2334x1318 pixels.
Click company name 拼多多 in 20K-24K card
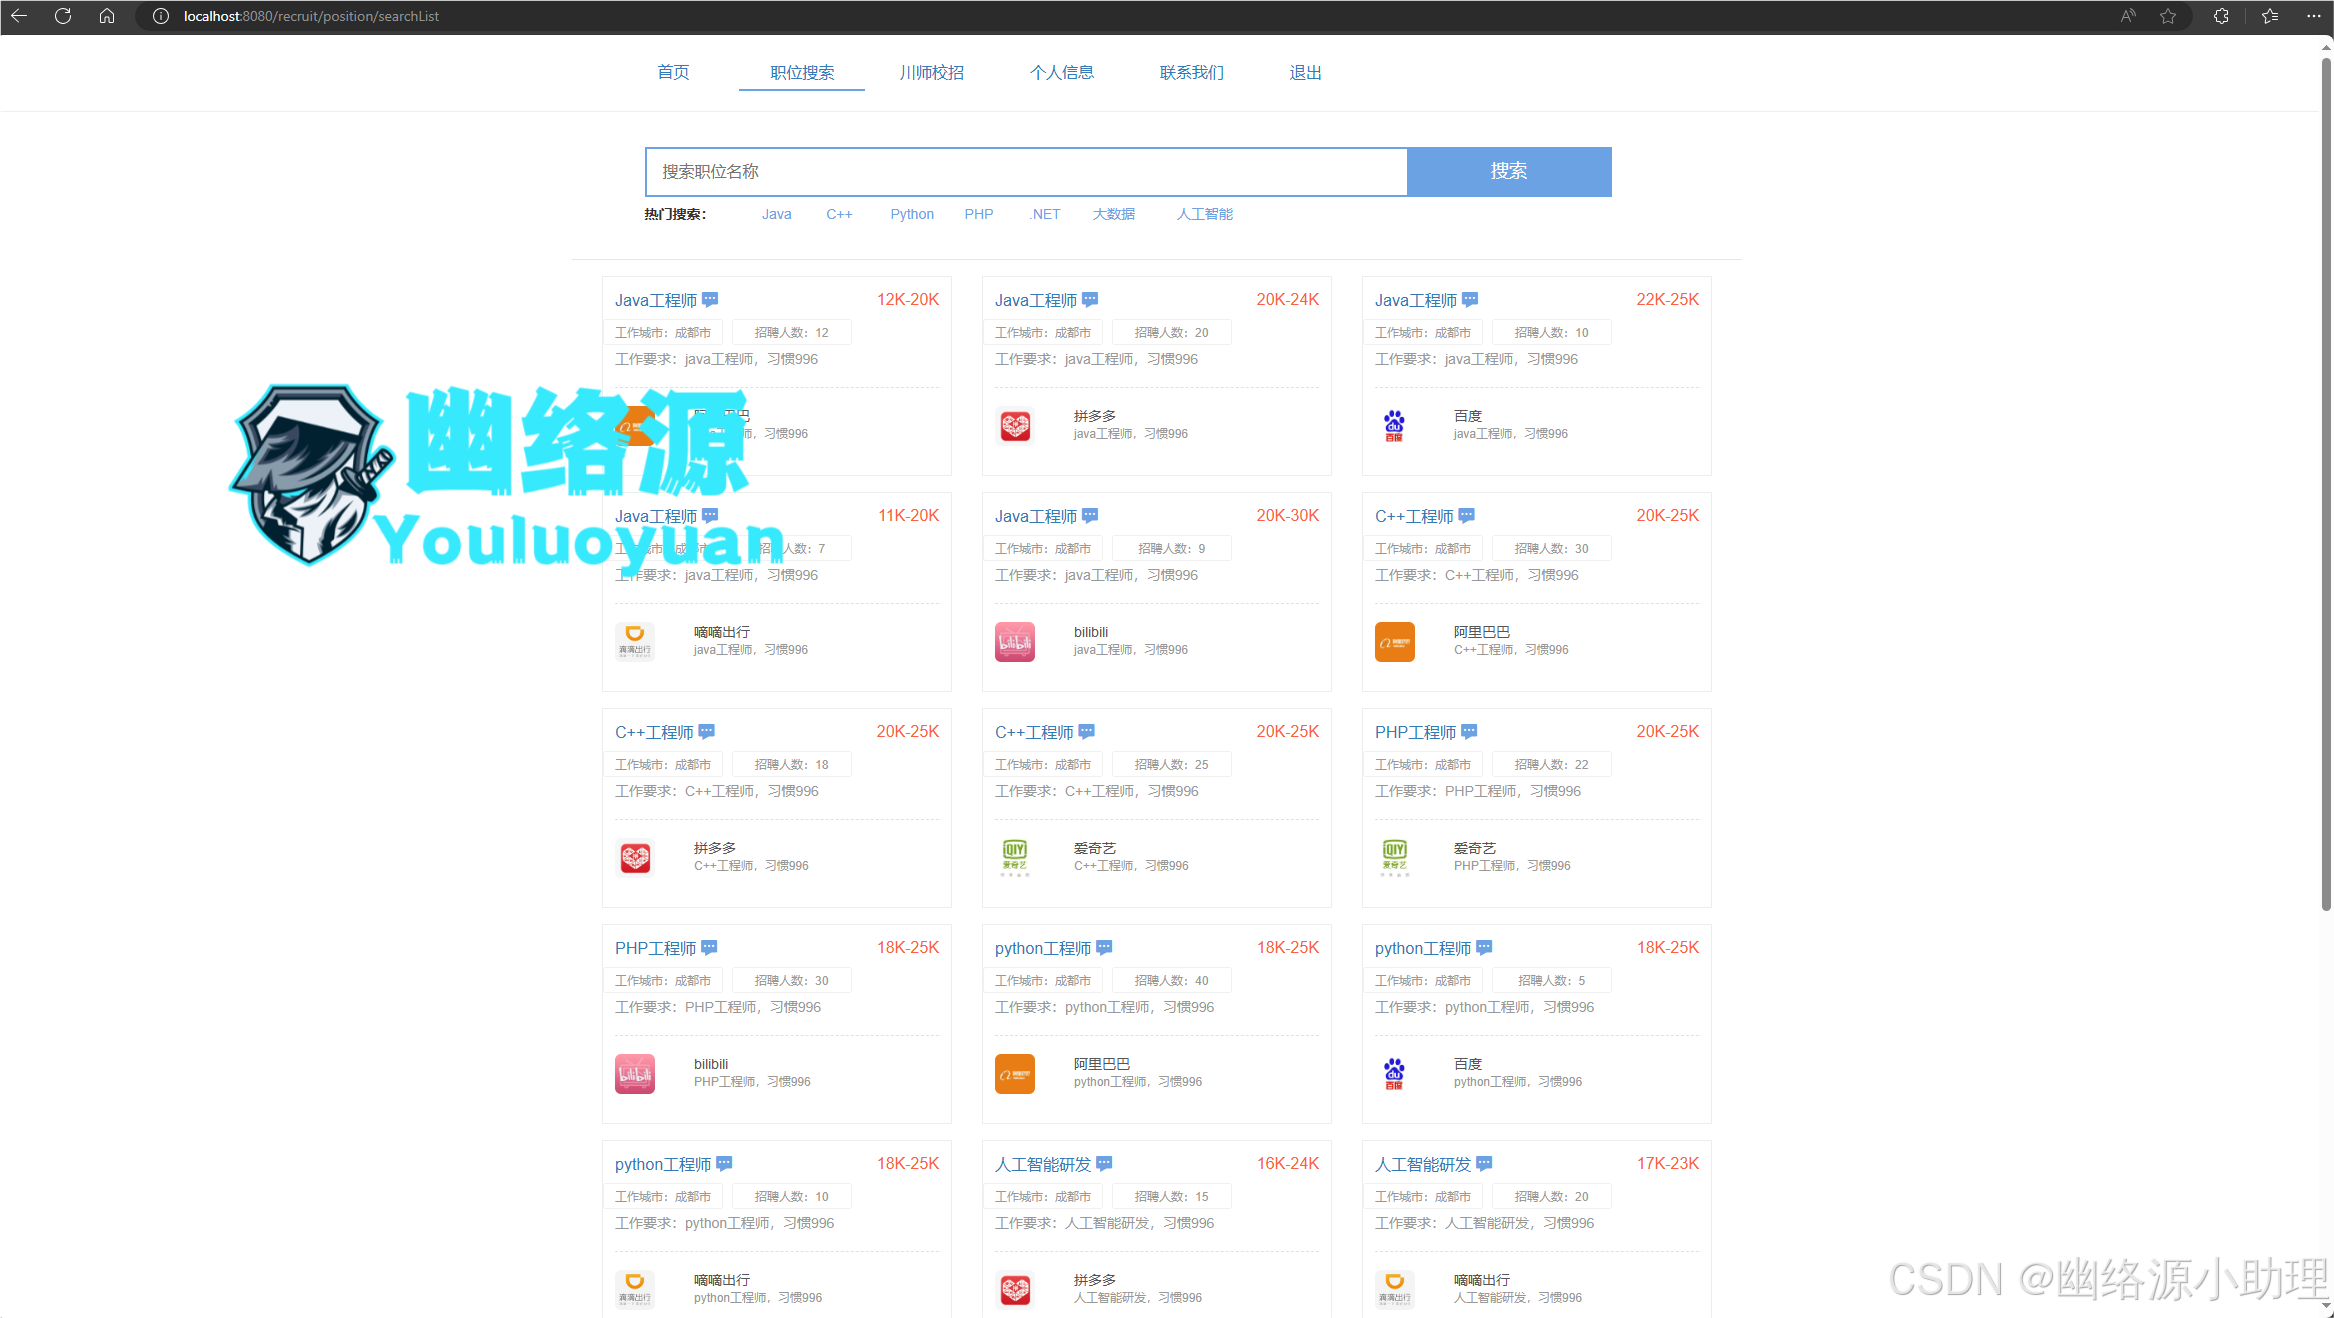[1095, 416]
